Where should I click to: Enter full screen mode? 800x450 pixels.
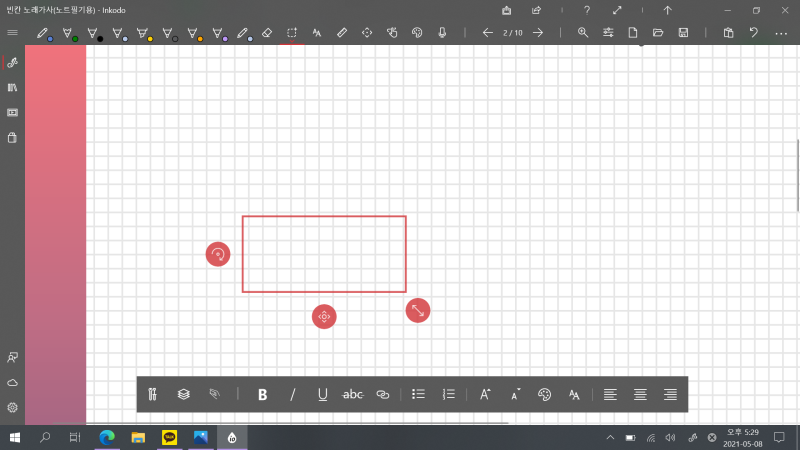click(x=617, y=10)
